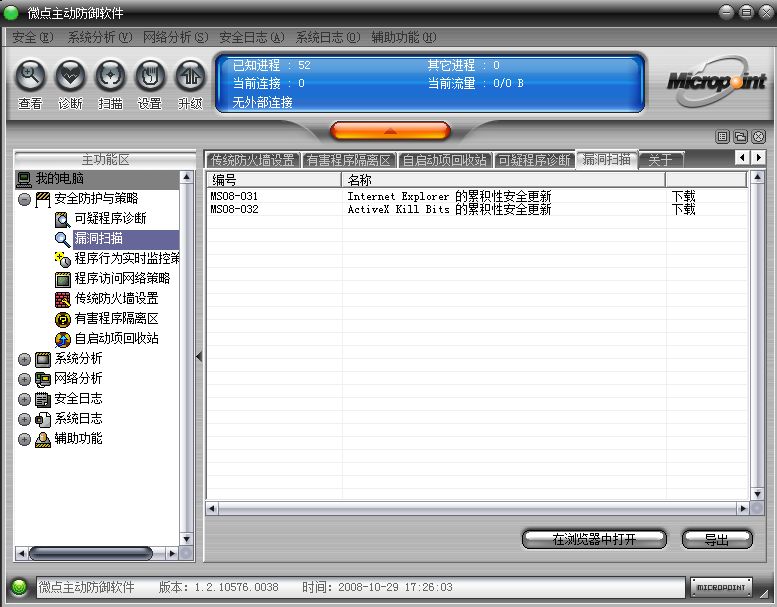Screen dimensions: 777x607
Task: Click the 查看 magnifier toolbar icon
Action: coord(30,76)
